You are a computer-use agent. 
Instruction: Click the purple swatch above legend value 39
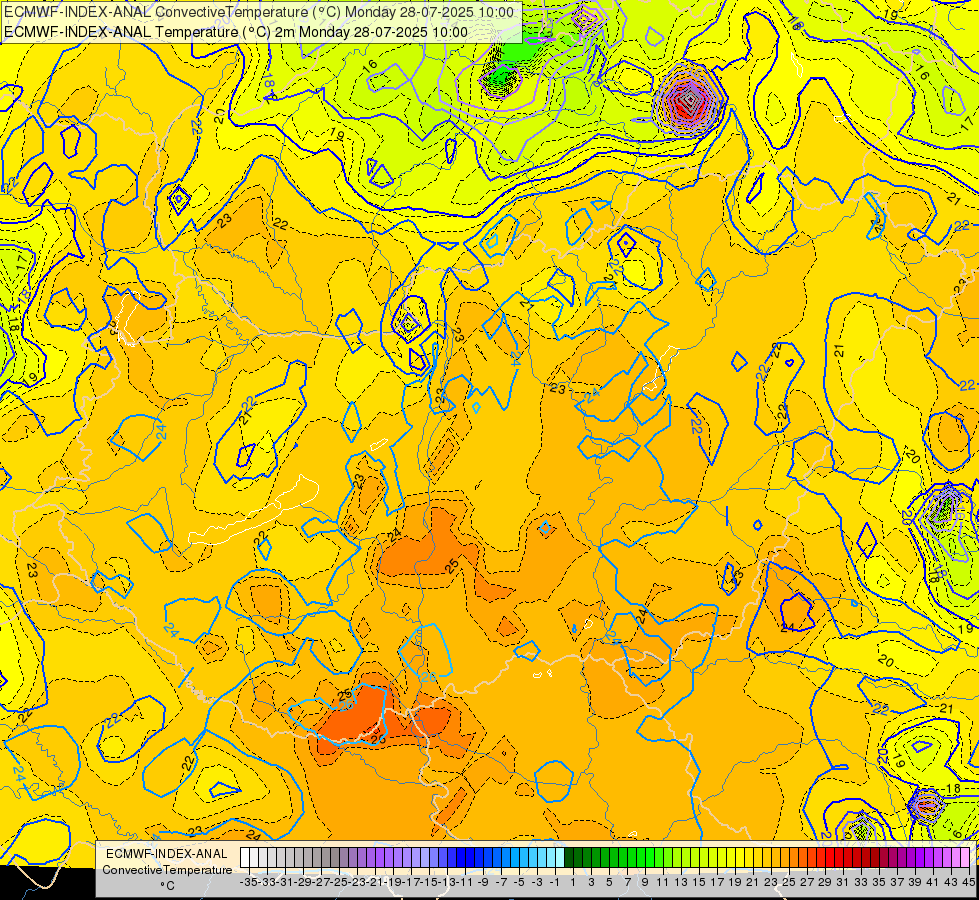912,857
